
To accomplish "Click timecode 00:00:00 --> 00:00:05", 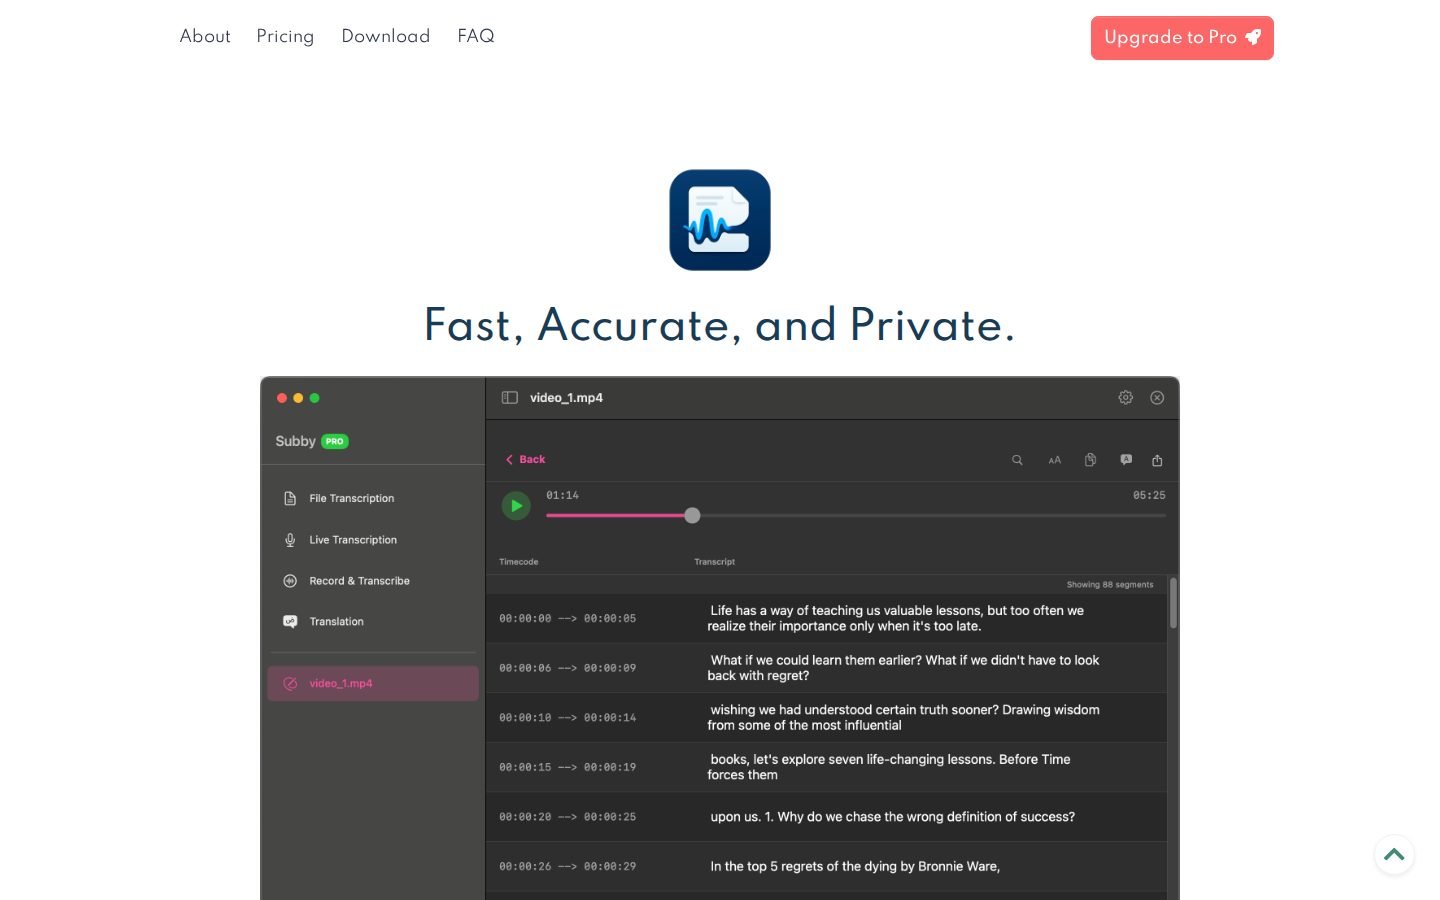I will (x=568, y=619).
